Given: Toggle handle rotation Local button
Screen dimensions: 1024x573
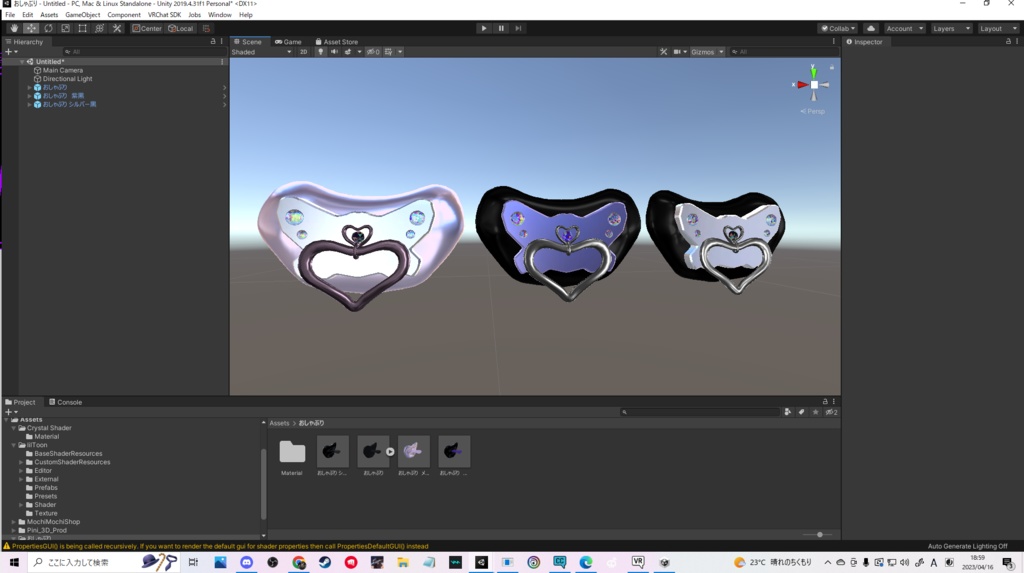Looking at the screenshot, I should point(181,28).
